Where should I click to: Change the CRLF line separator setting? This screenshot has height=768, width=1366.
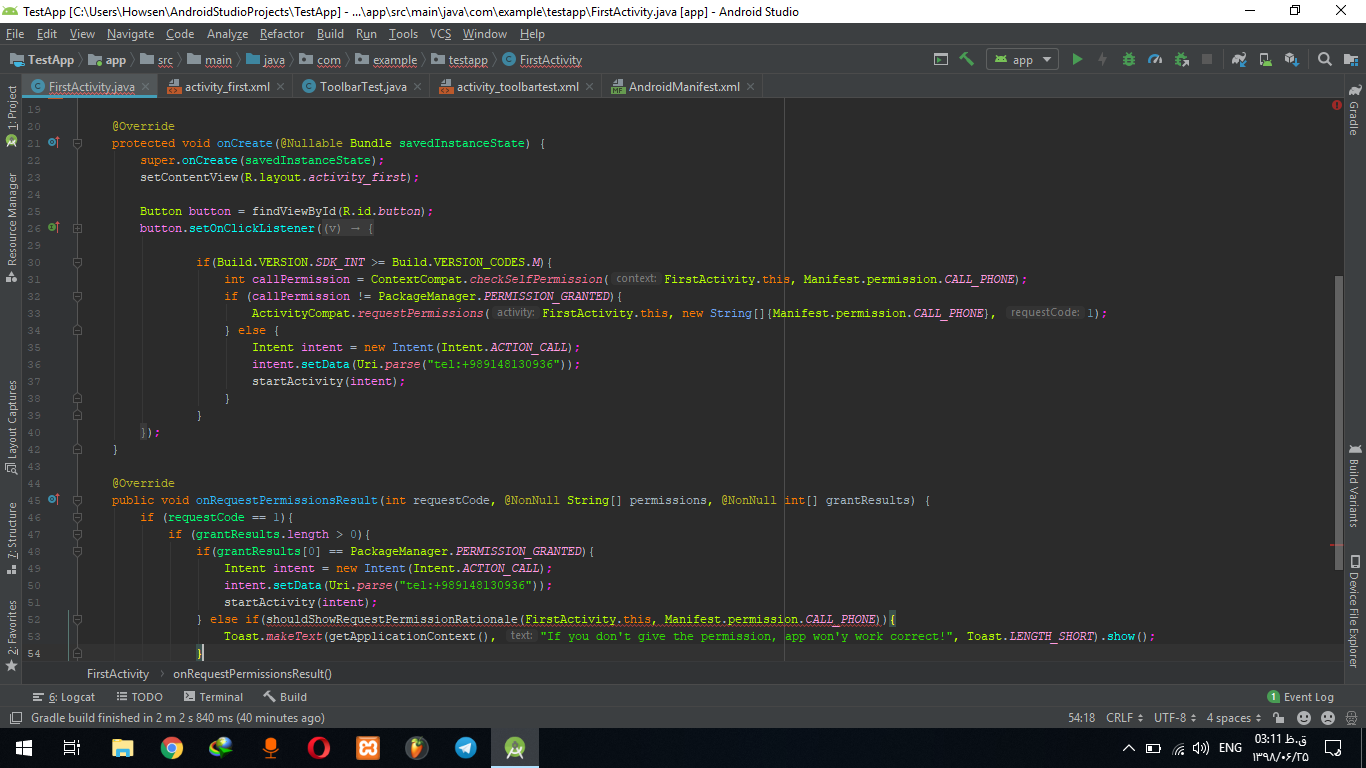pyautogui.click(x=1125, y=718)
